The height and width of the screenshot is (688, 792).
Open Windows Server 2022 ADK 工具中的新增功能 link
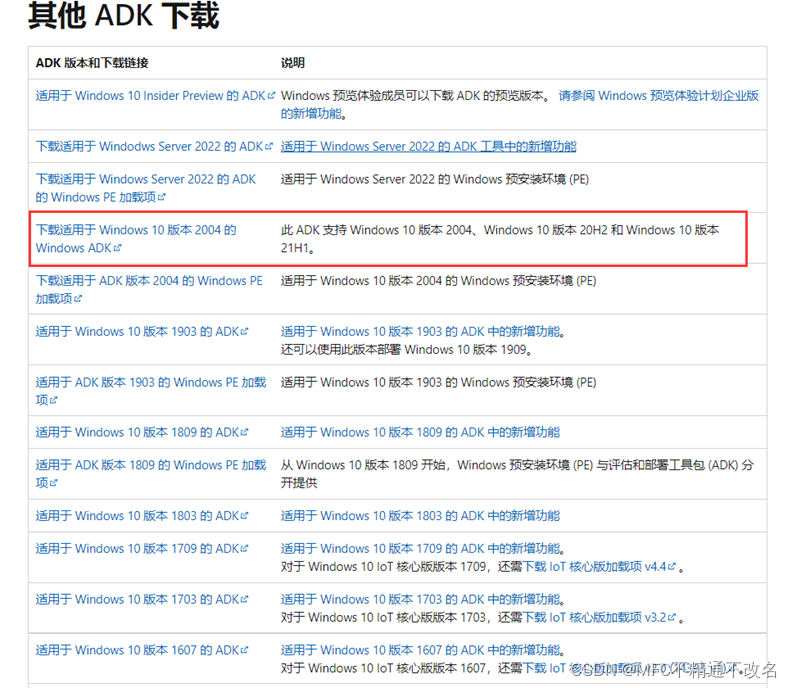428,146
